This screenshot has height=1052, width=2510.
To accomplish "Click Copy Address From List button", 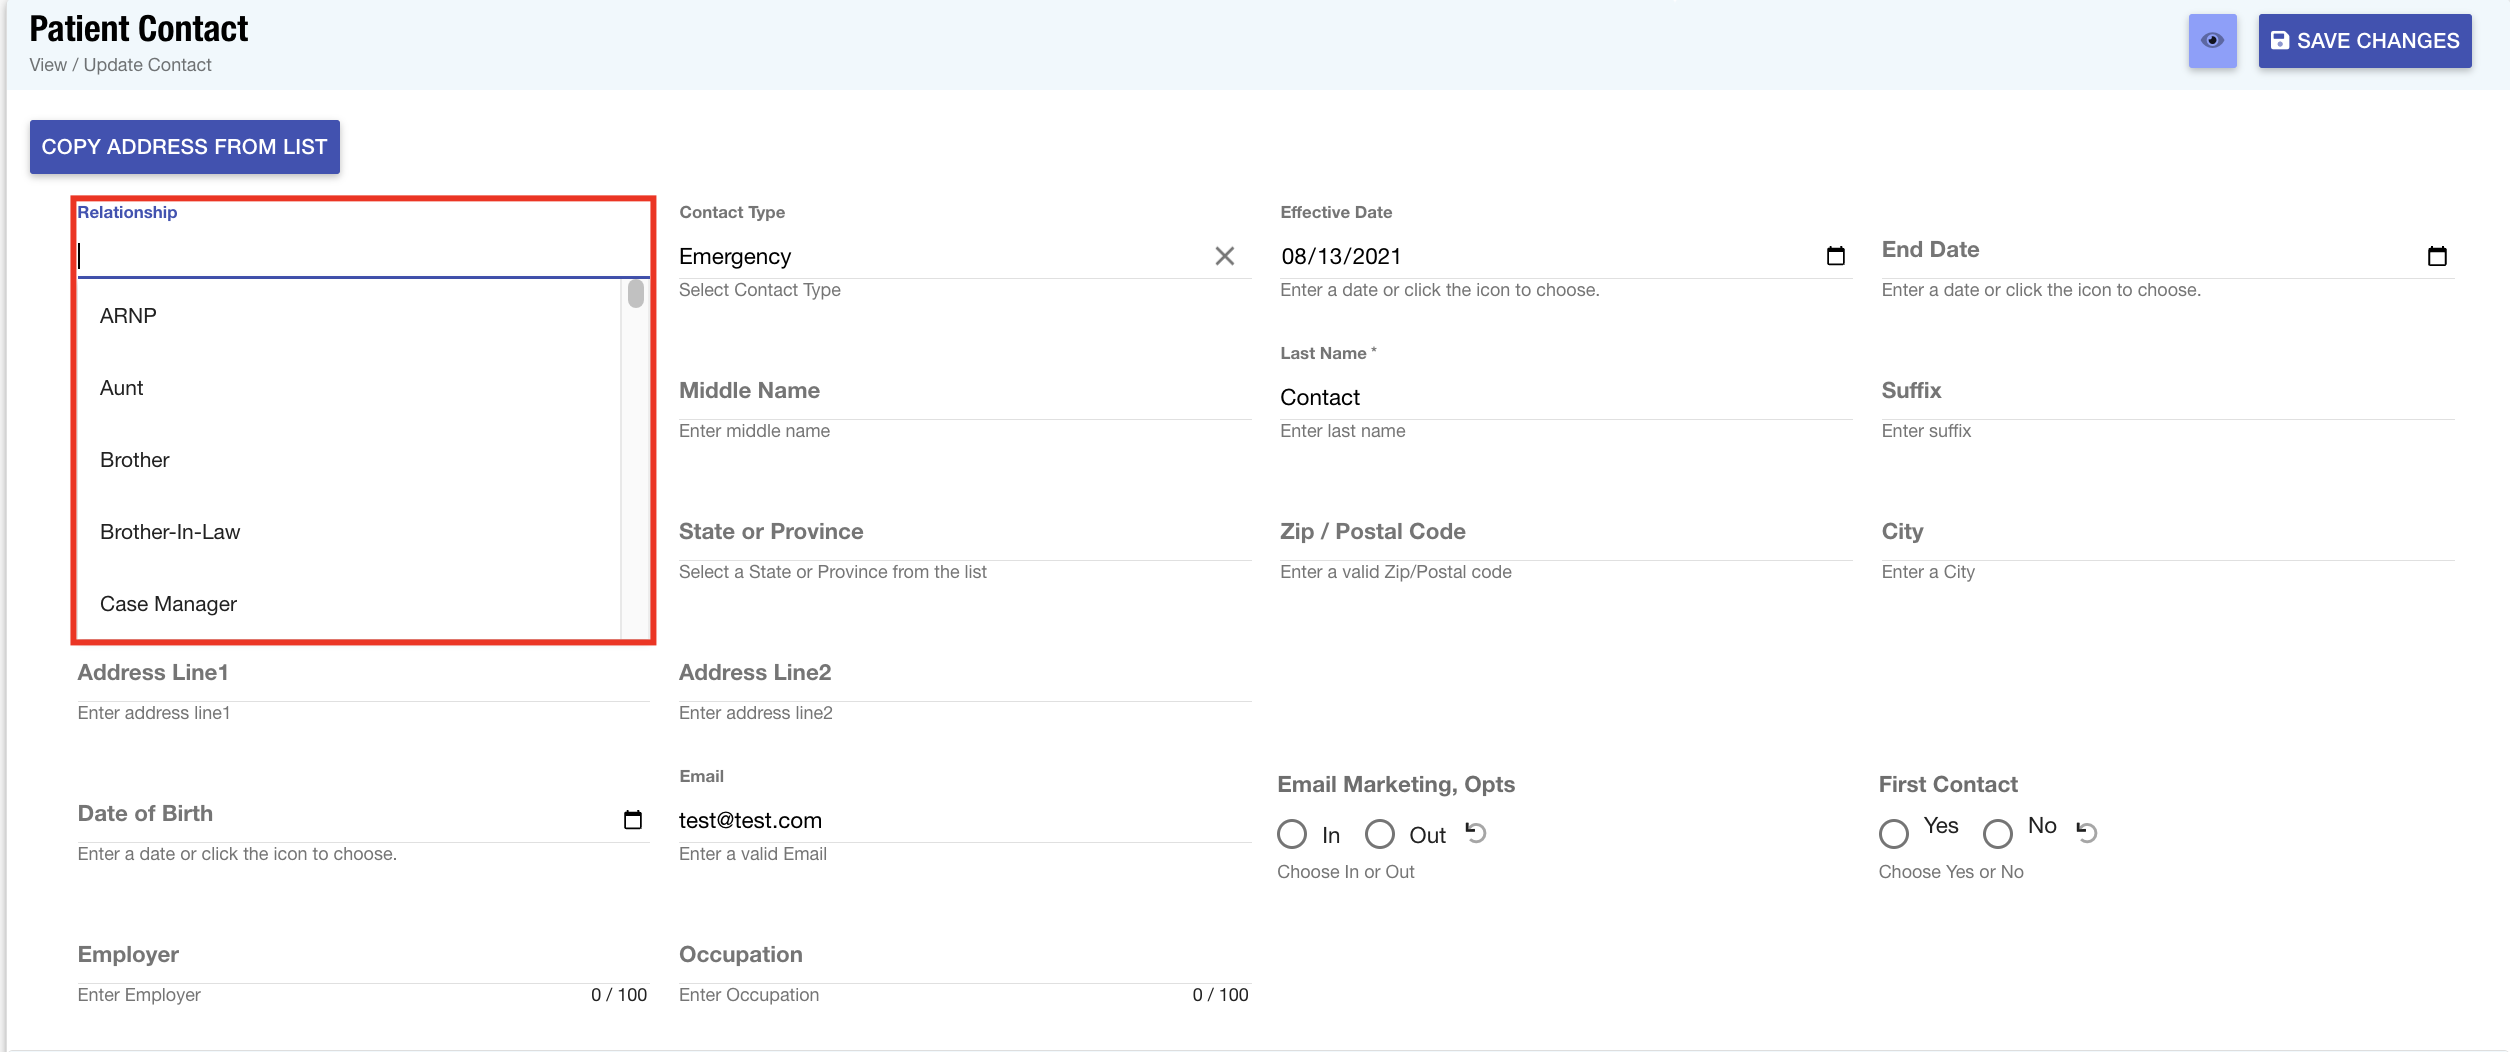I will pyautogui.click(x=184, y=147).
